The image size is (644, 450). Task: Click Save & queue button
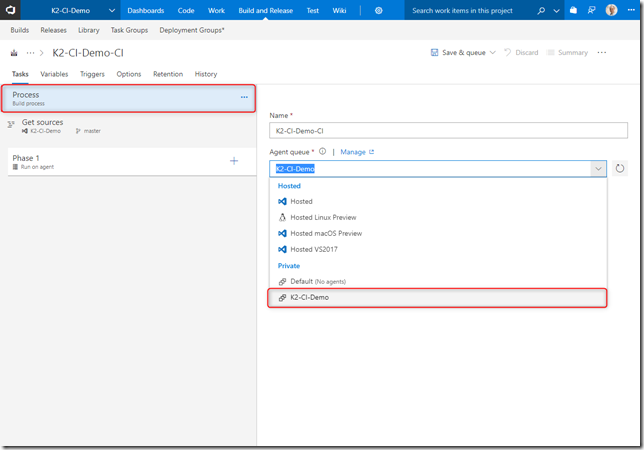tap(458, 53)
